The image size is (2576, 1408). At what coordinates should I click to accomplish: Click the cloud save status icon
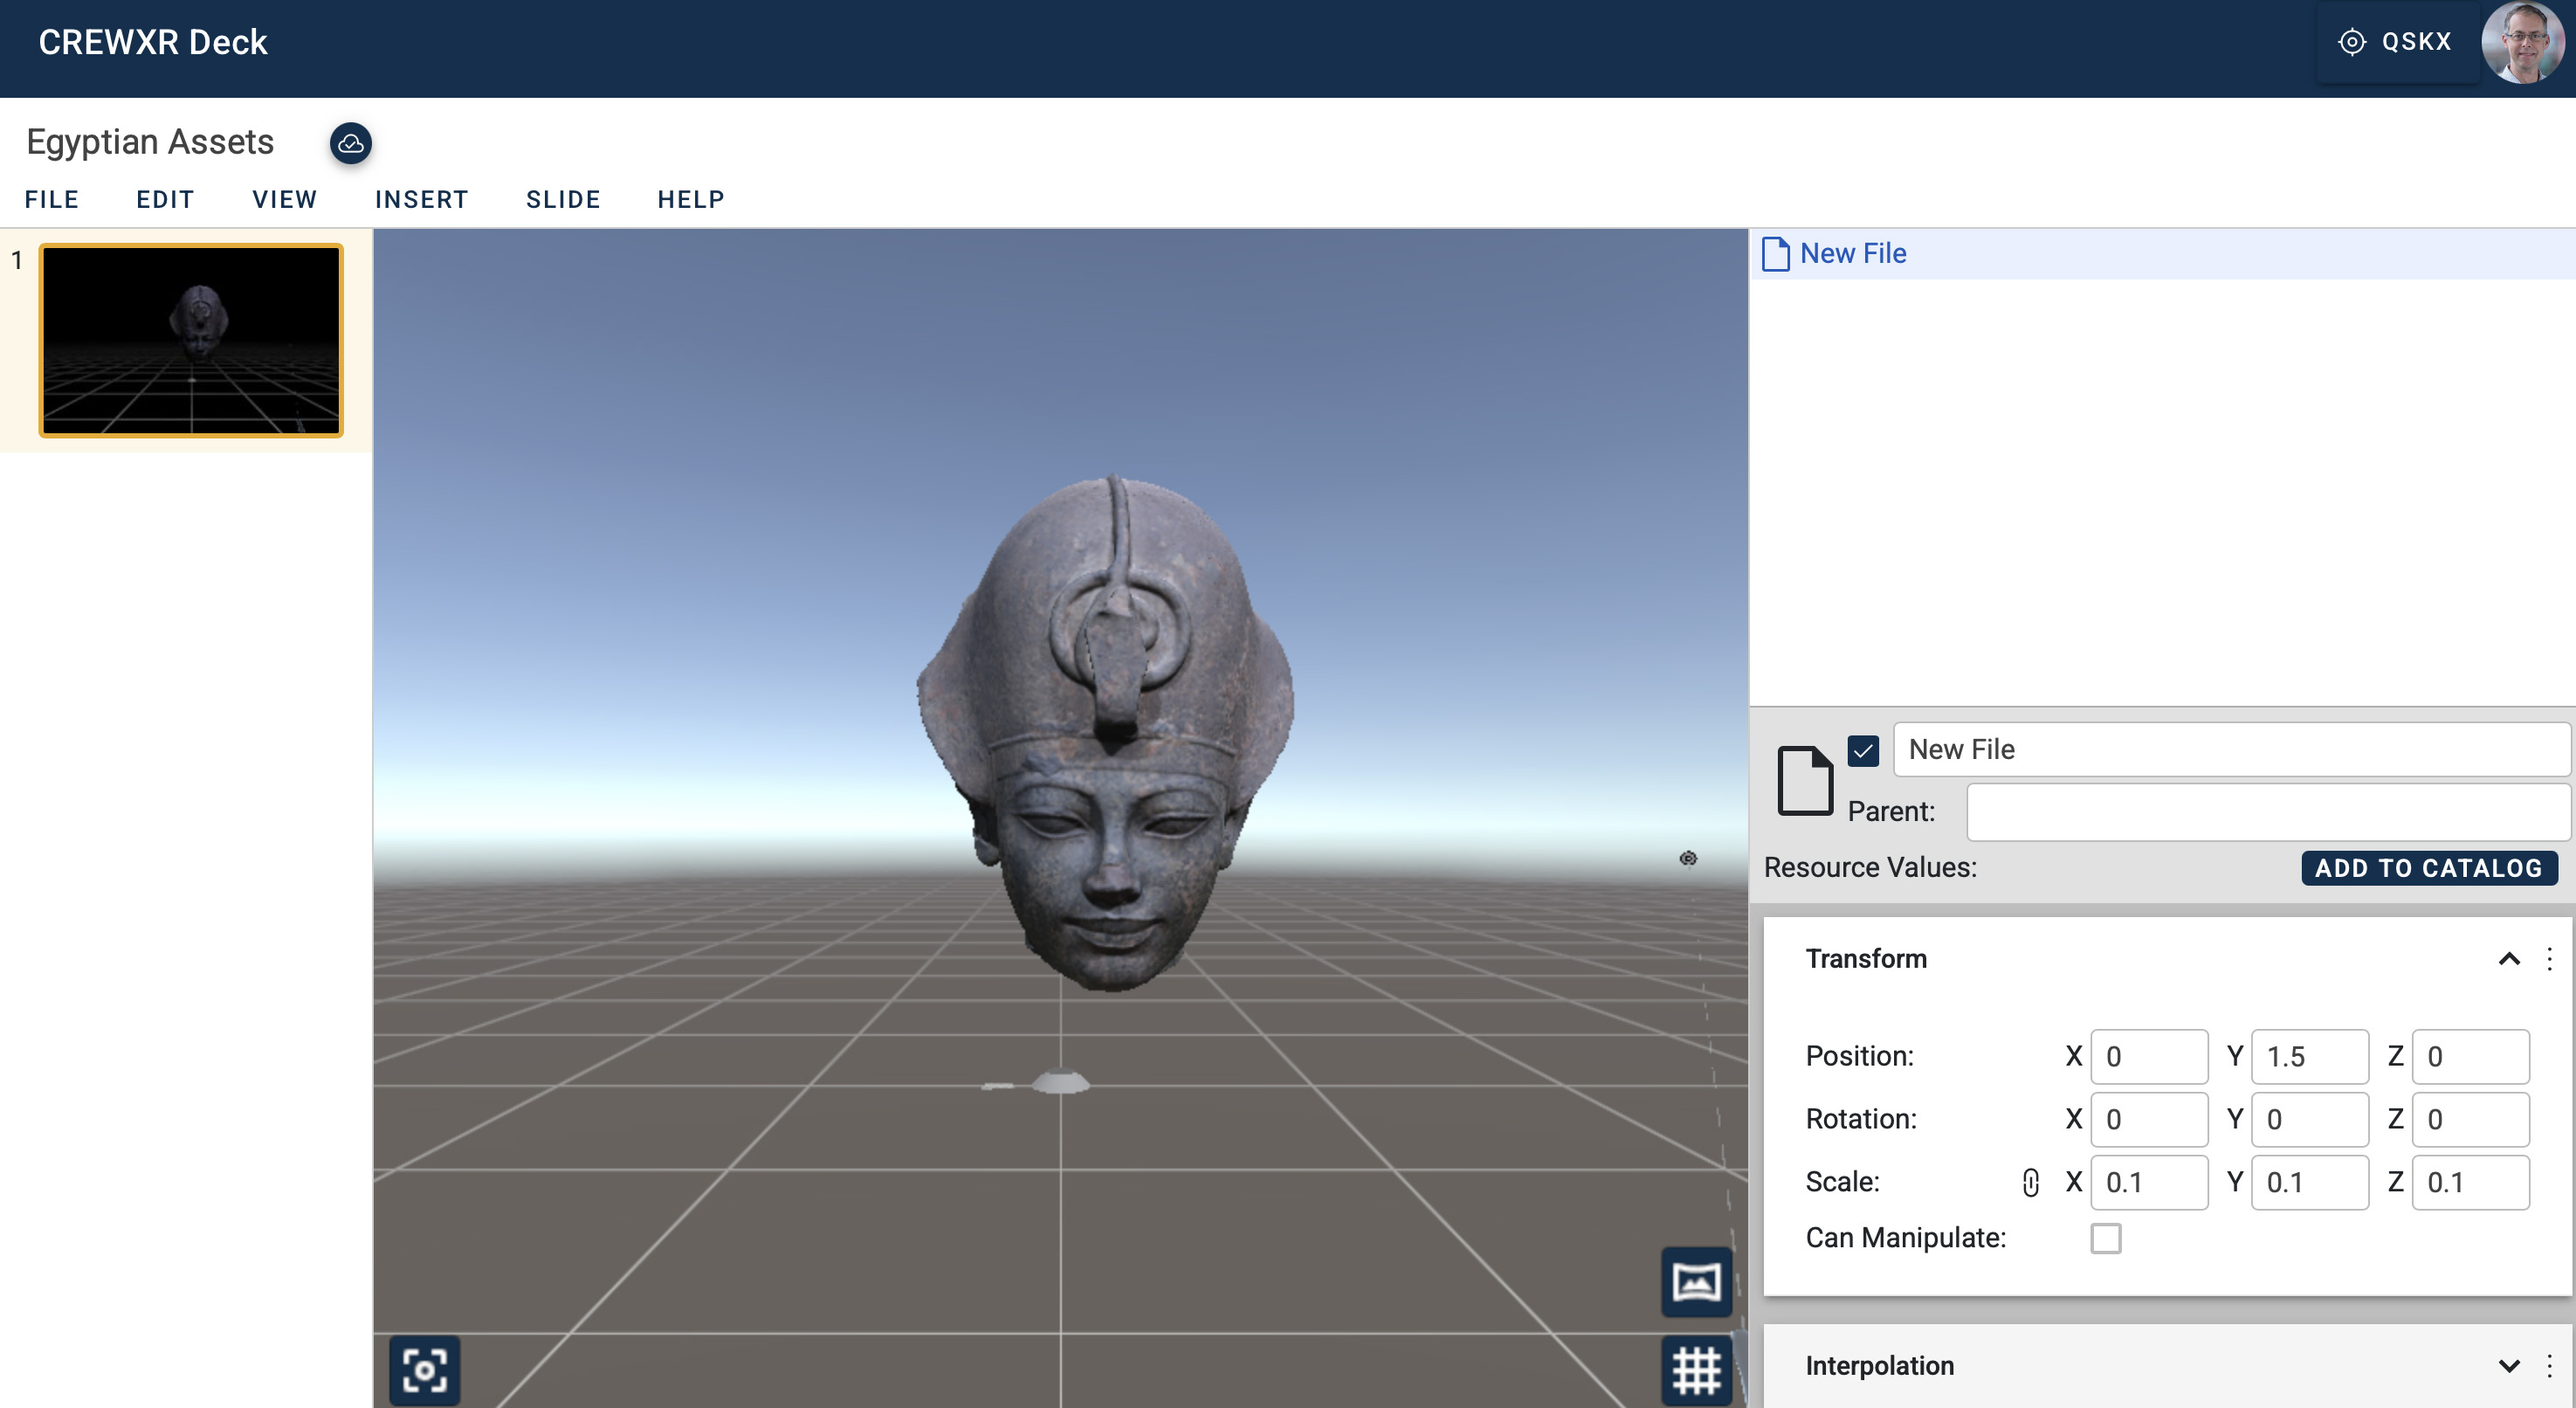[351, 143]
